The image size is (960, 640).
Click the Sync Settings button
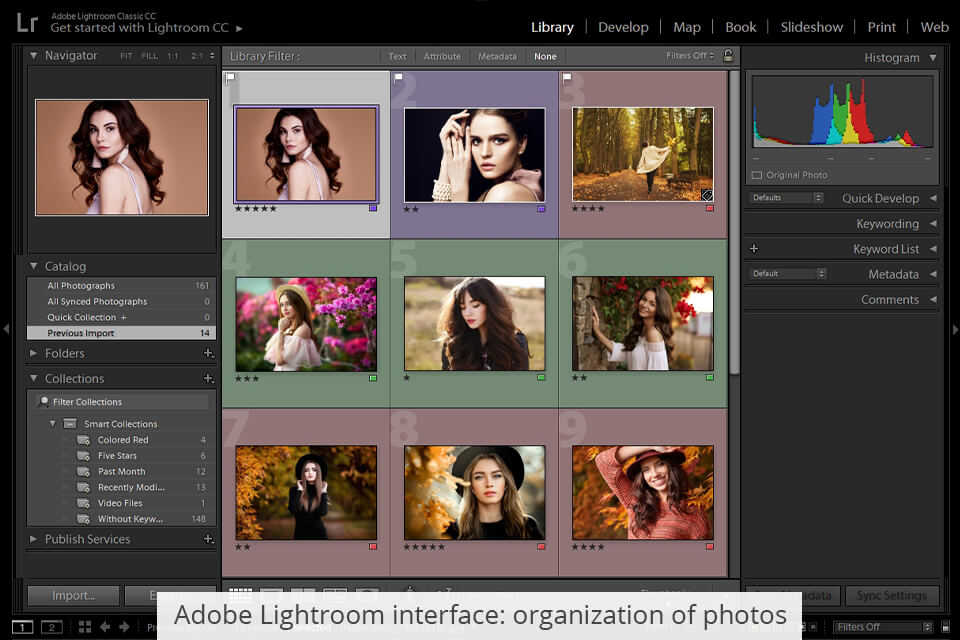tap(892, 595)
